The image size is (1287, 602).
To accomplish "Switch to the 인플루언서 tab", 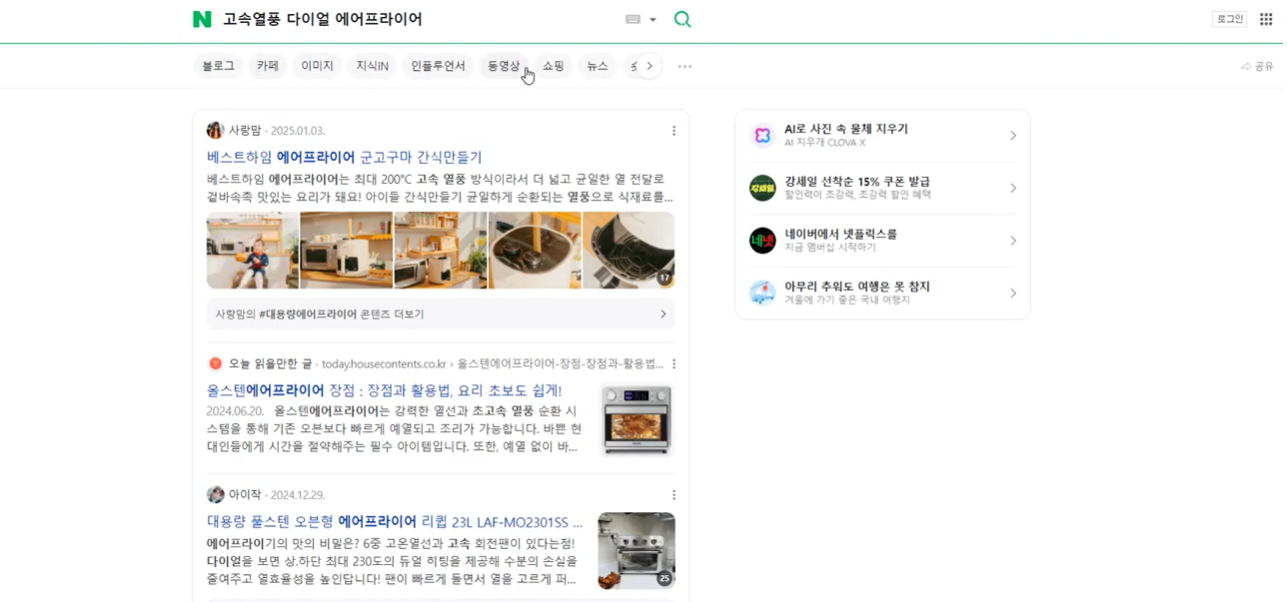I will tap(438, 66).
